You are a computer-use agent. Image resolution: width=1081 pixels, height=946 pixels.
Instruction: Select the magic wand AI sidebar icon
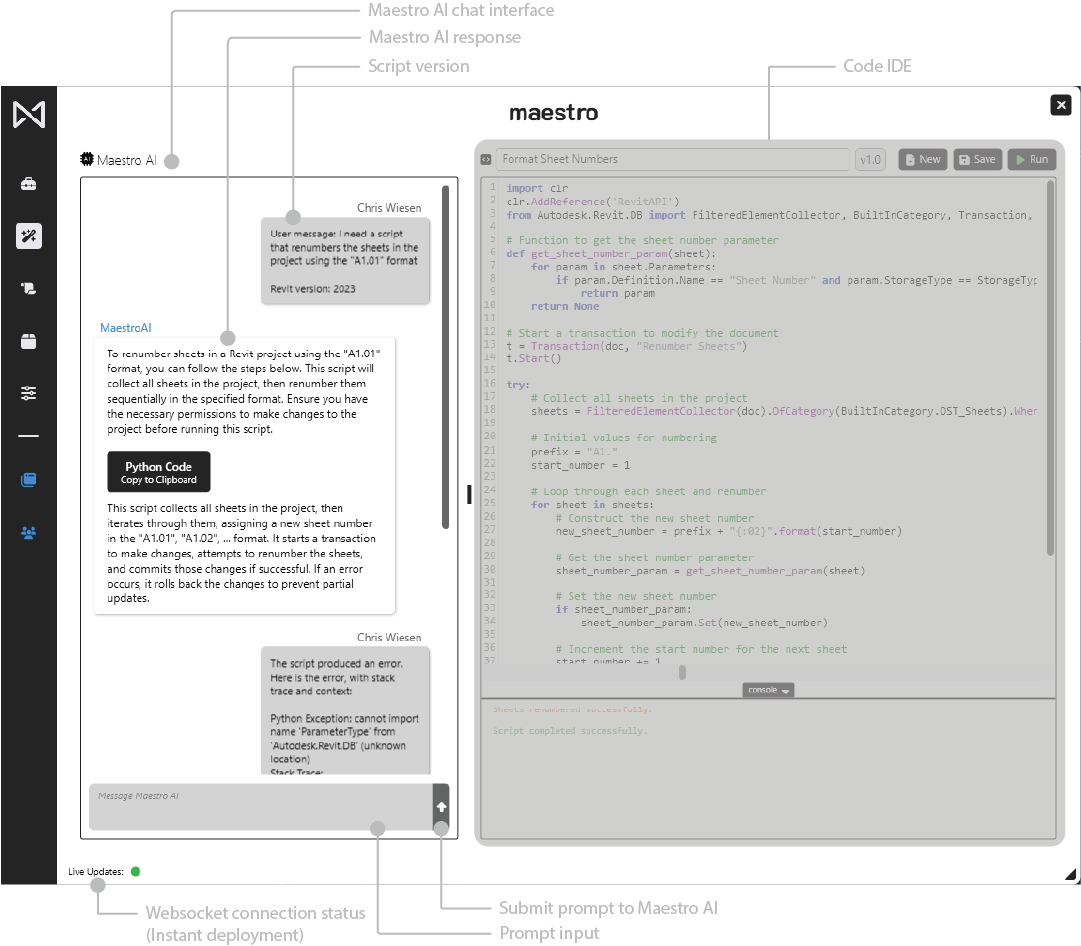click(29, 236)
